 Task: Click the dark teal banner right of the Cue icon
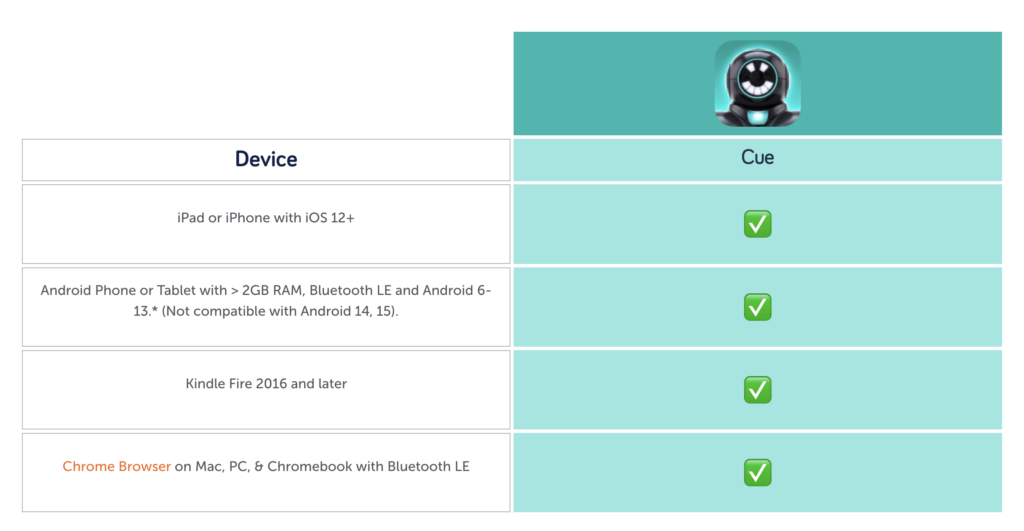coord(900,83)
